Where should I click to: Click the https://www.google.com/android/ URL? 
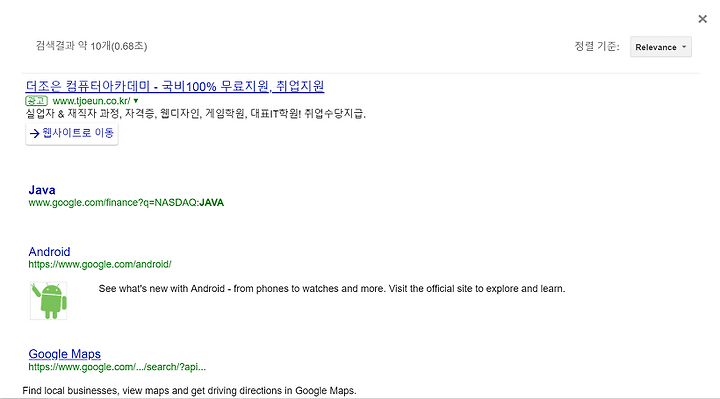pyautogui.click(x=100, y=264)
